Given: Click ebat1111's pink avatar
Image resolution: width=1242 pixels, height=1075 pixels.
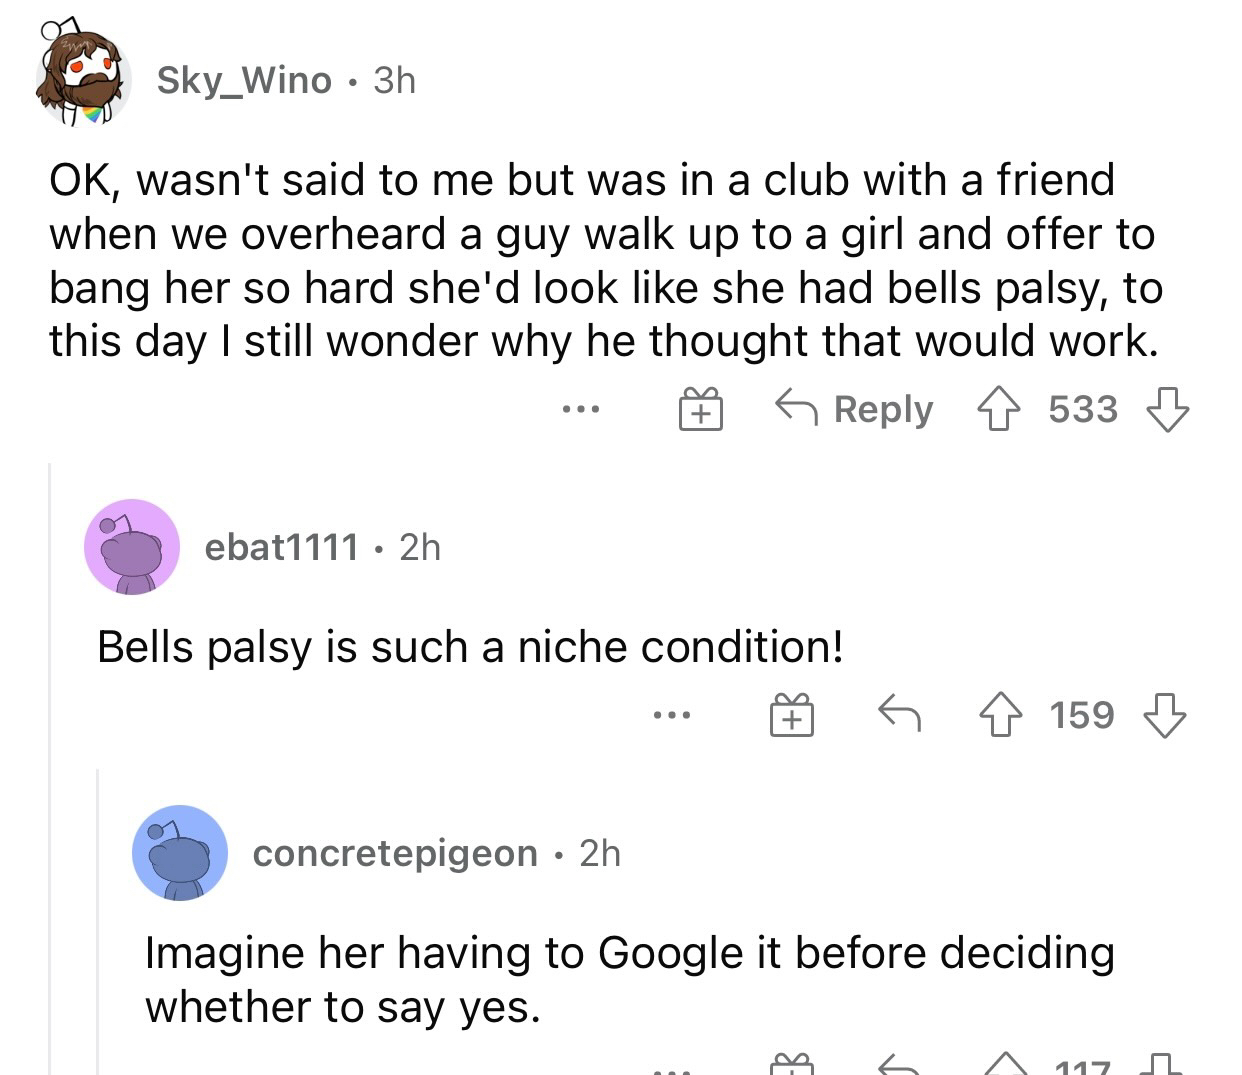Looking at the screenshot, I should click(x=131, y=547).
